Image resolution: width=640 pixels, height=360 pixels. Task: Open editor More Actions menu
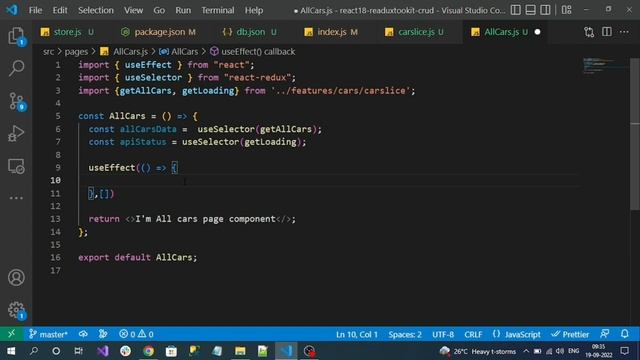pos(624,32)
